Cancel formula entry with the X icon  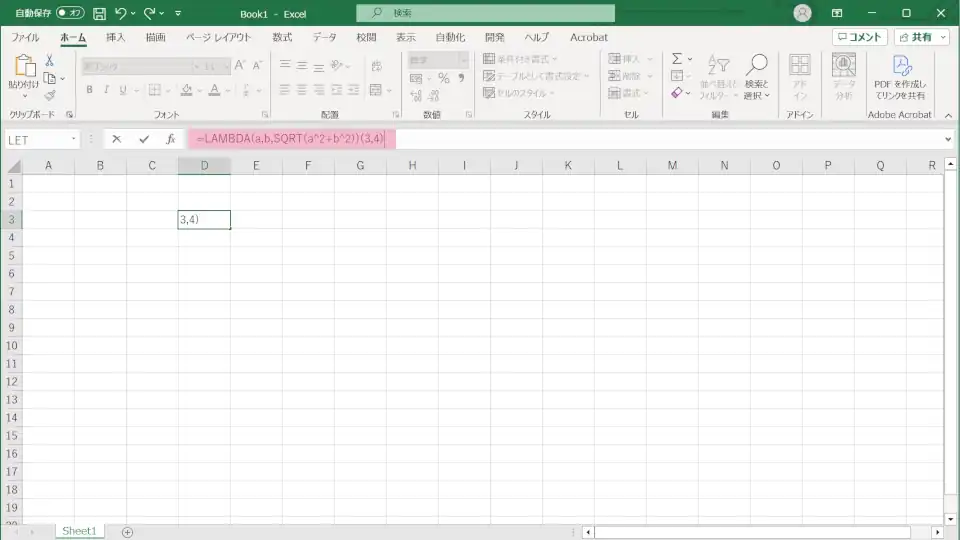[x=117, y=139]
